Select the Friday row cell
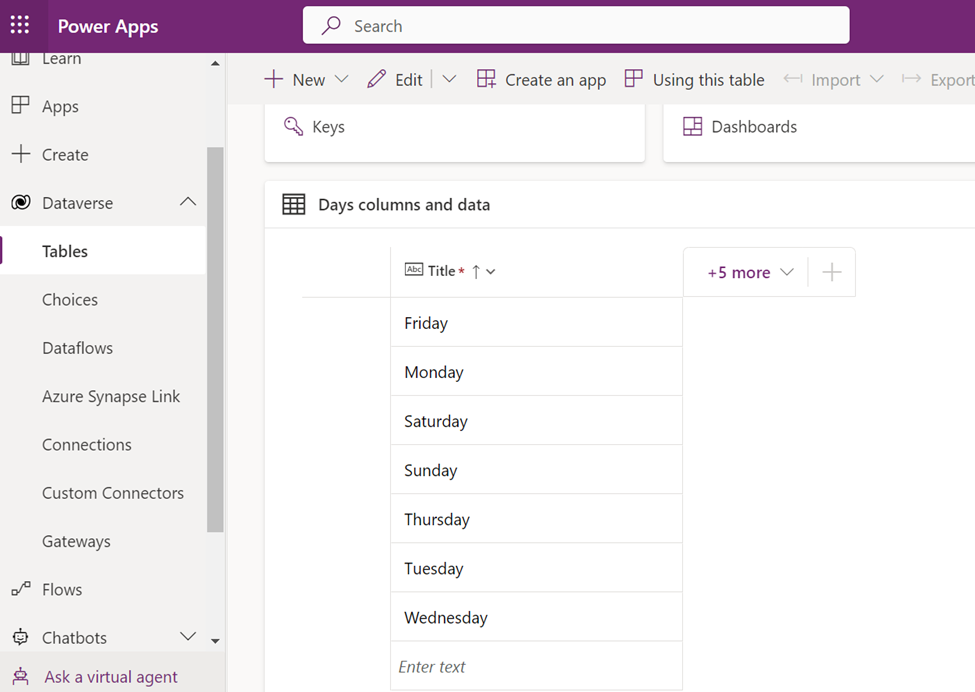The image size is (975, 692). 536,322
